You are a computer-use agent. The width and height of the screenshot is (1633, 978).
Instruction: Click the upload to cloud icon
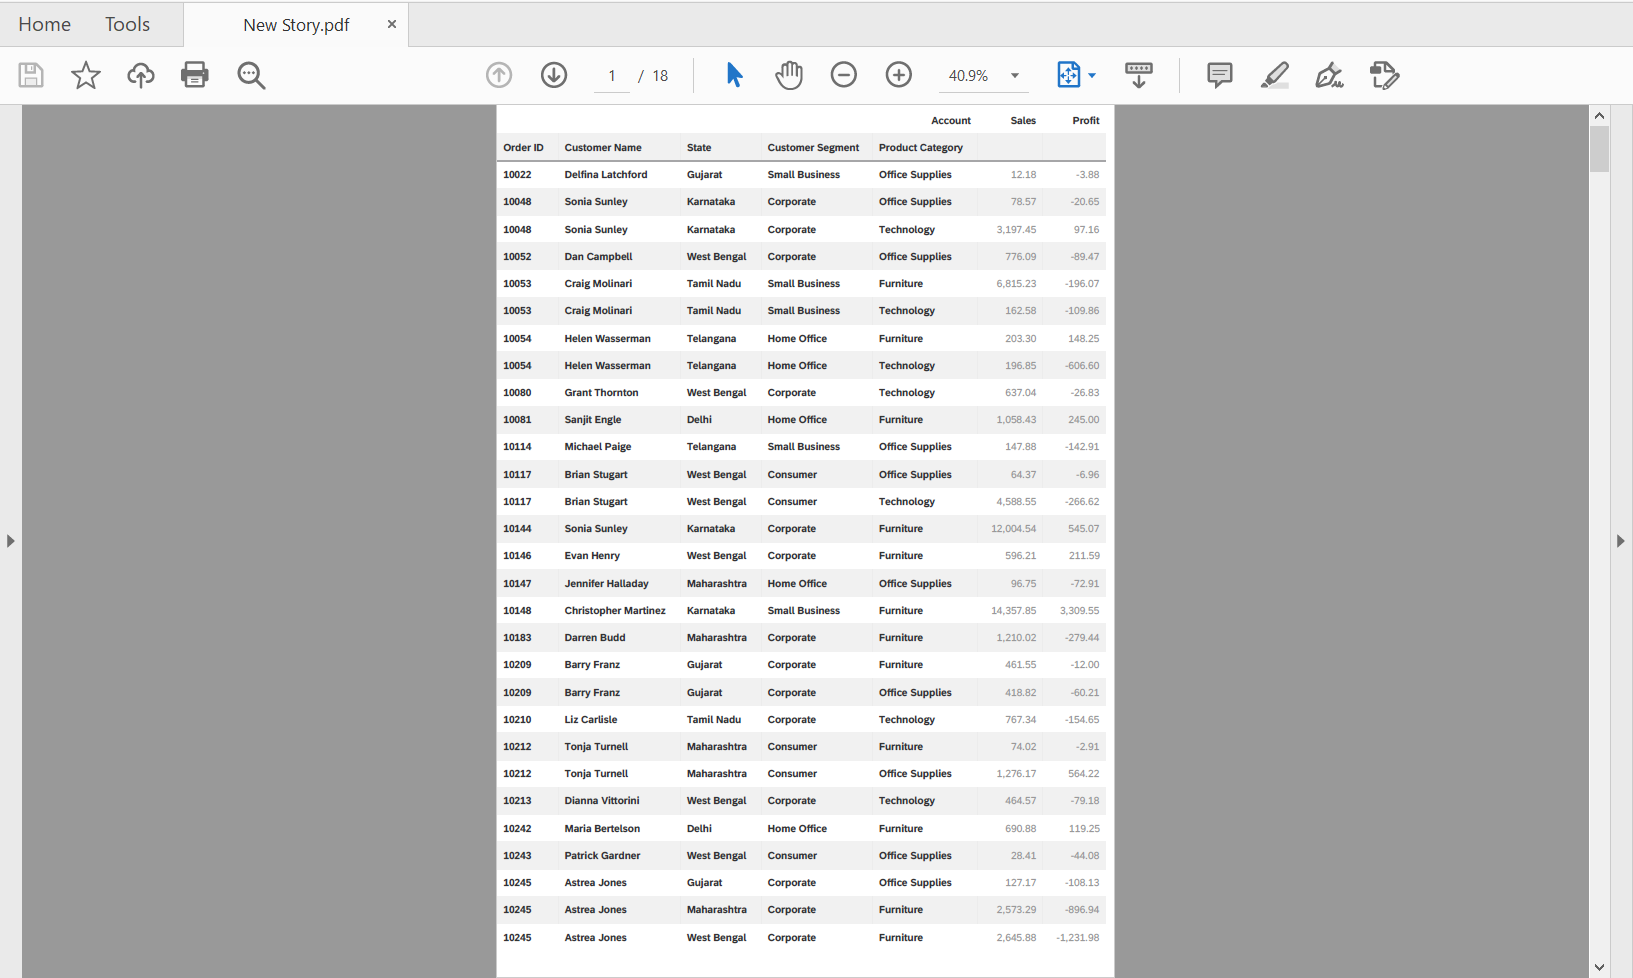141,75
